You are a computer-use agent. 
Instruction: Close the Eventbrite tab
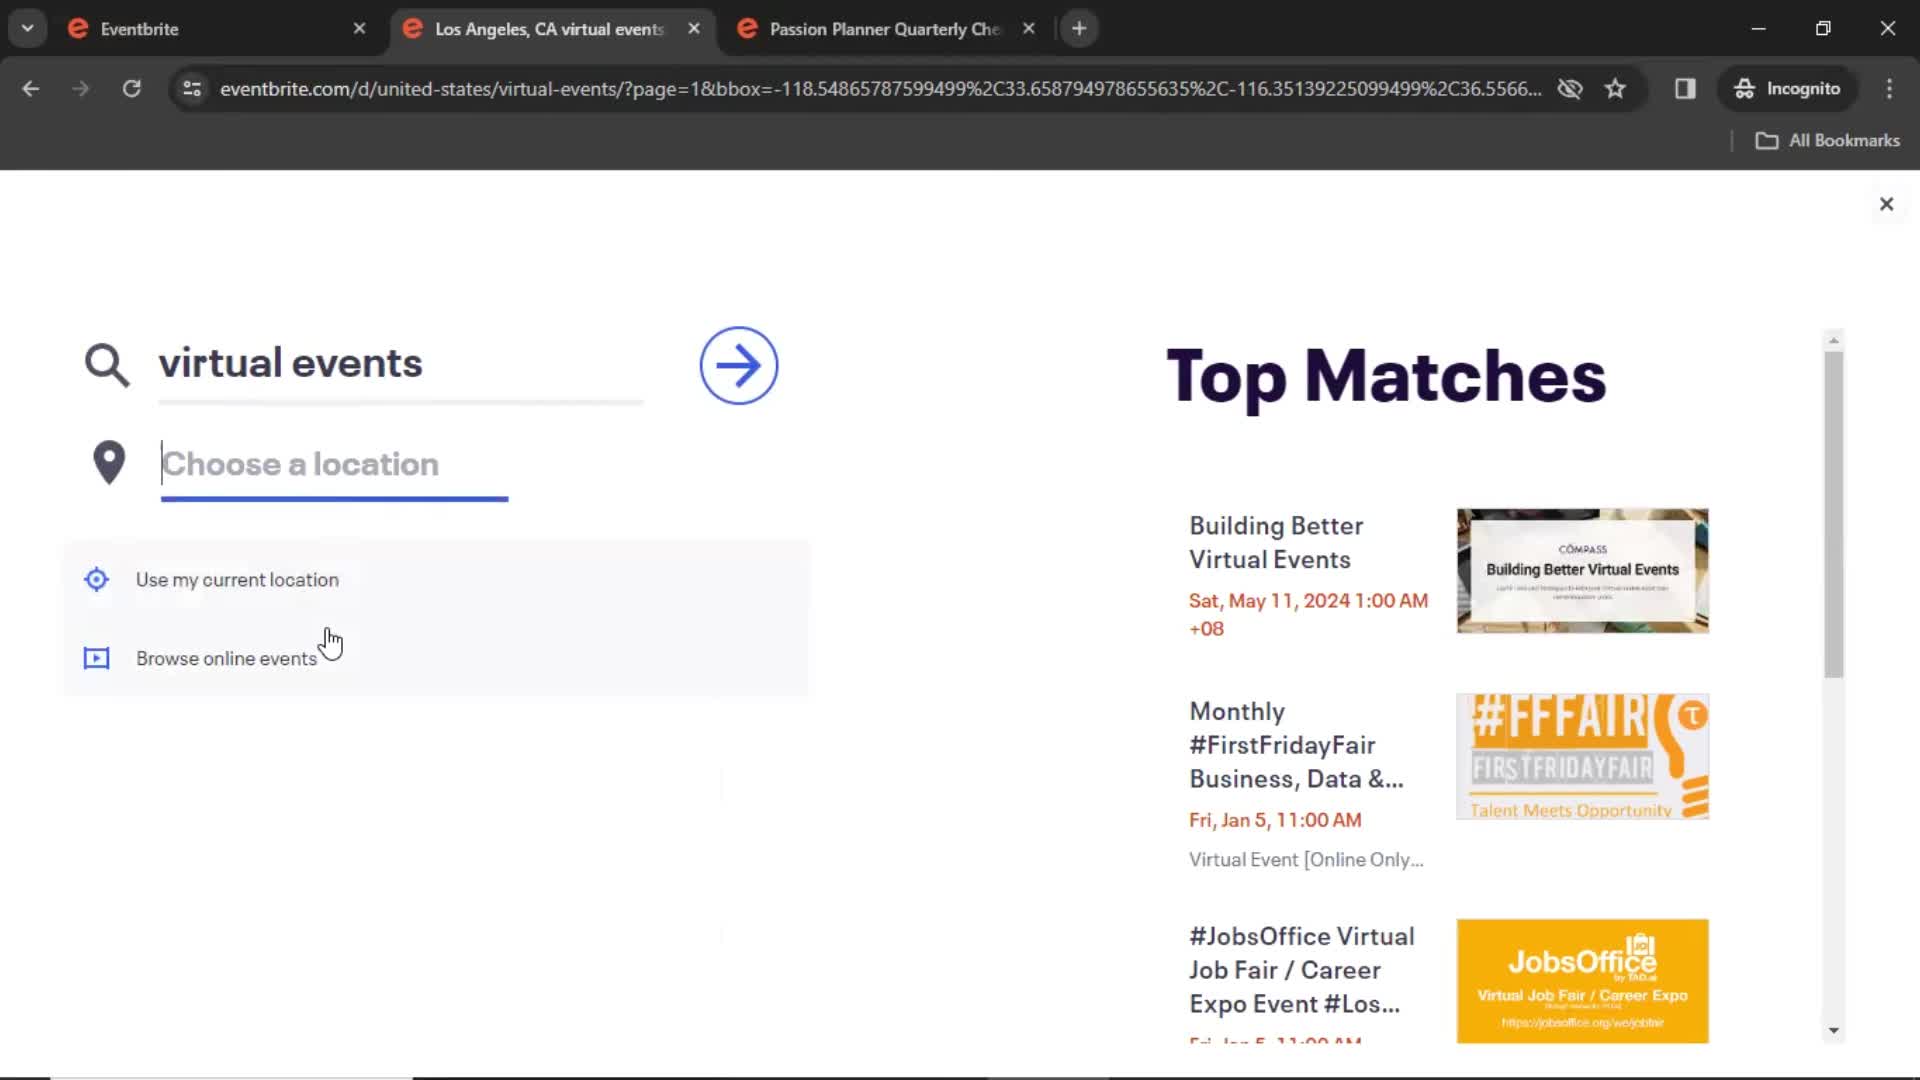pyautogui.click(x=359, y=29)
